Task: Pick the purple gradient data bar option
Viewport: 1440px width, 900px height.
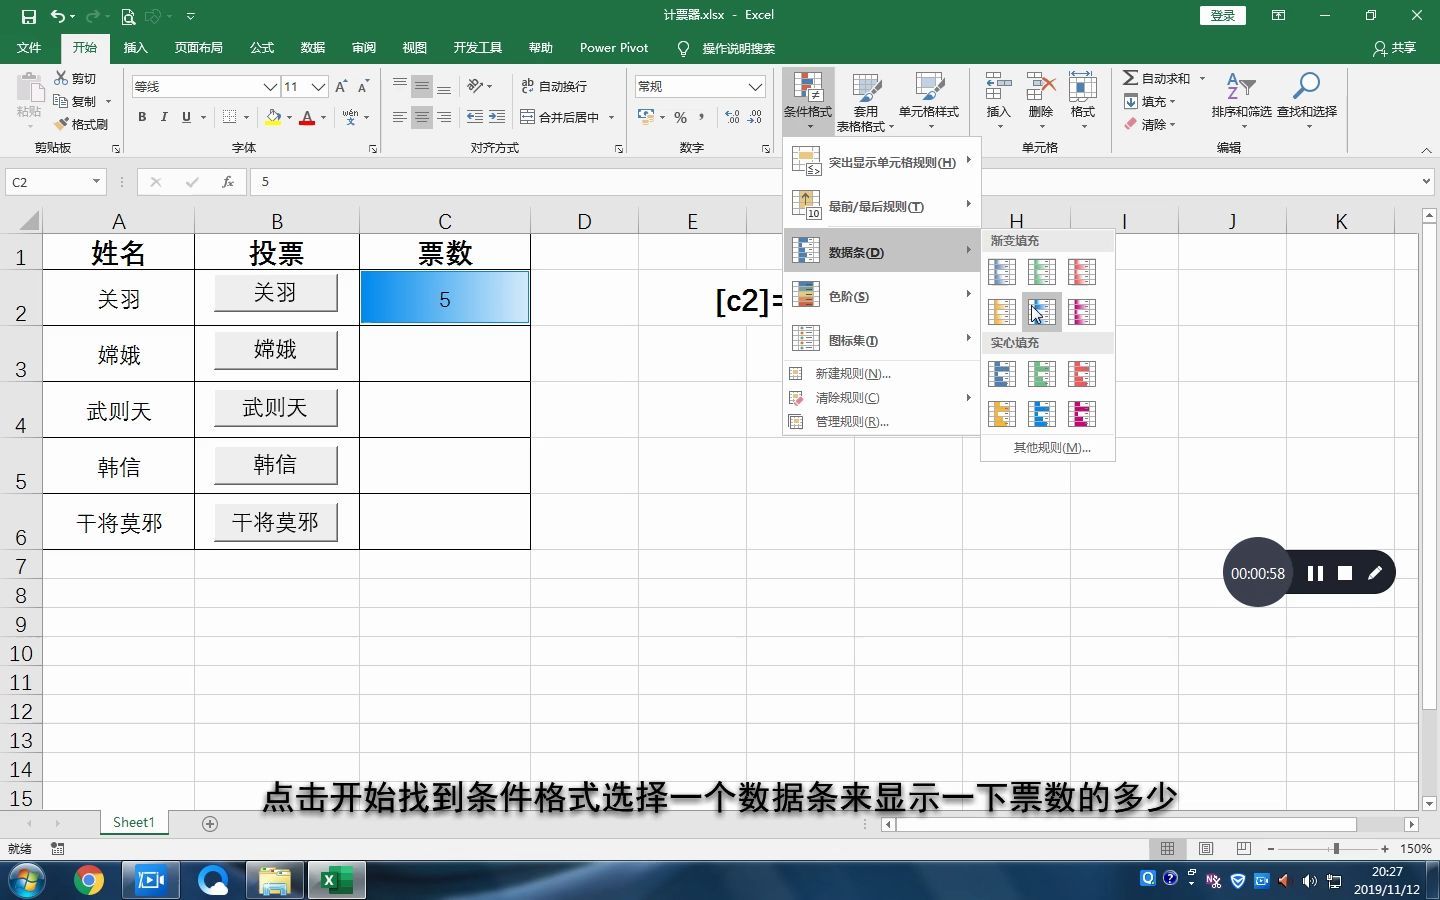Action: [x=1082, y=312]
